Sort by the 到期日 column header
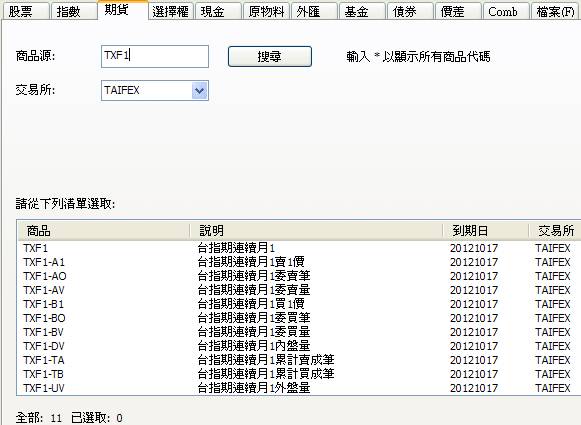Viewport: 581px width, 425px height. coord(485,231)
